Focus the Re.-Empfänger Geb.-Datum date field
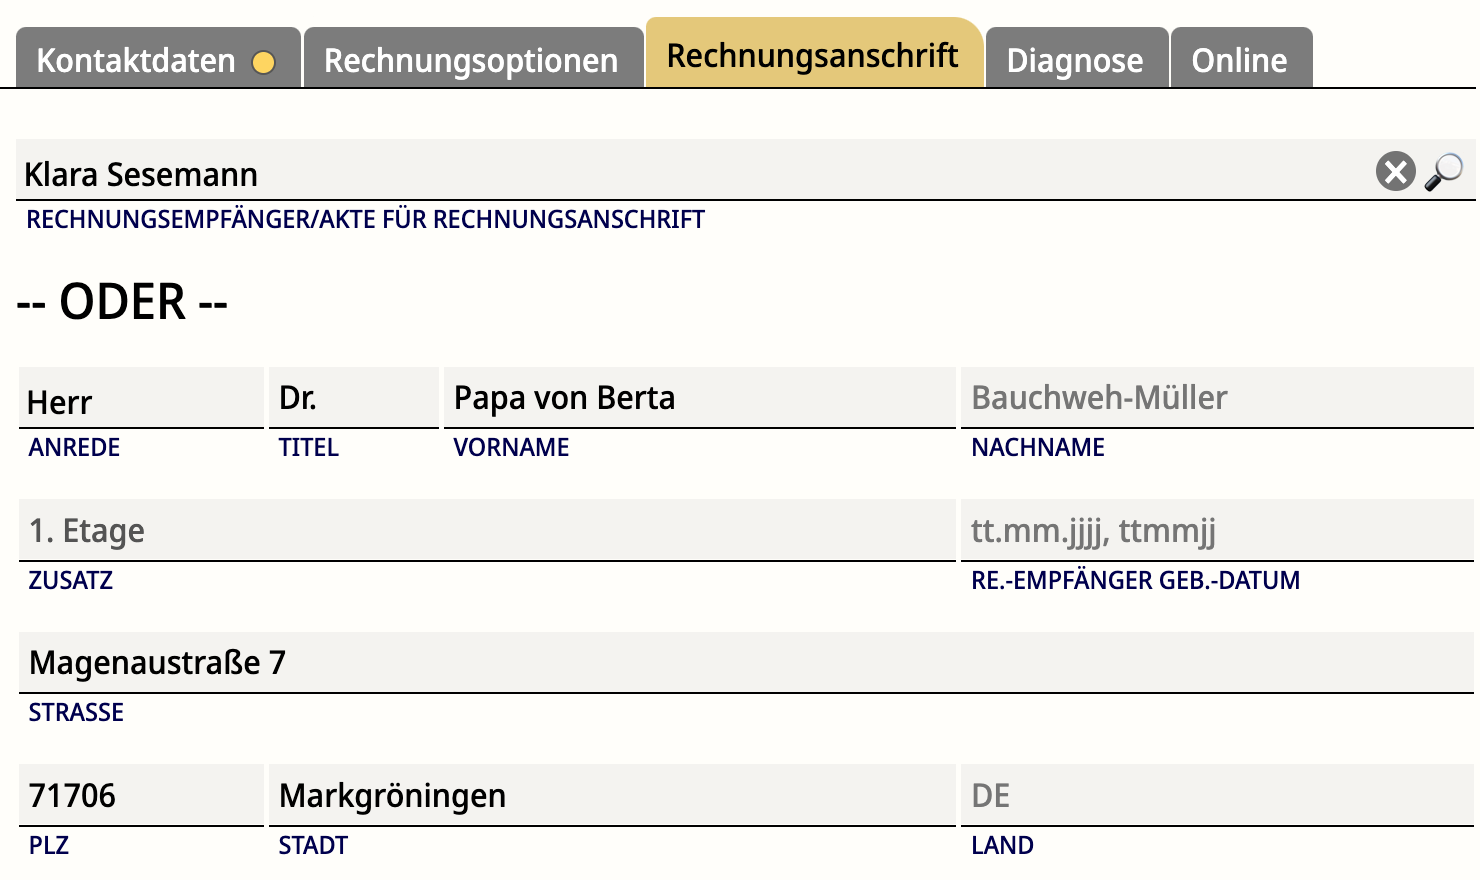This screenshot has width=1480, height=880. pyautogui.click(x=1217, y=530)
